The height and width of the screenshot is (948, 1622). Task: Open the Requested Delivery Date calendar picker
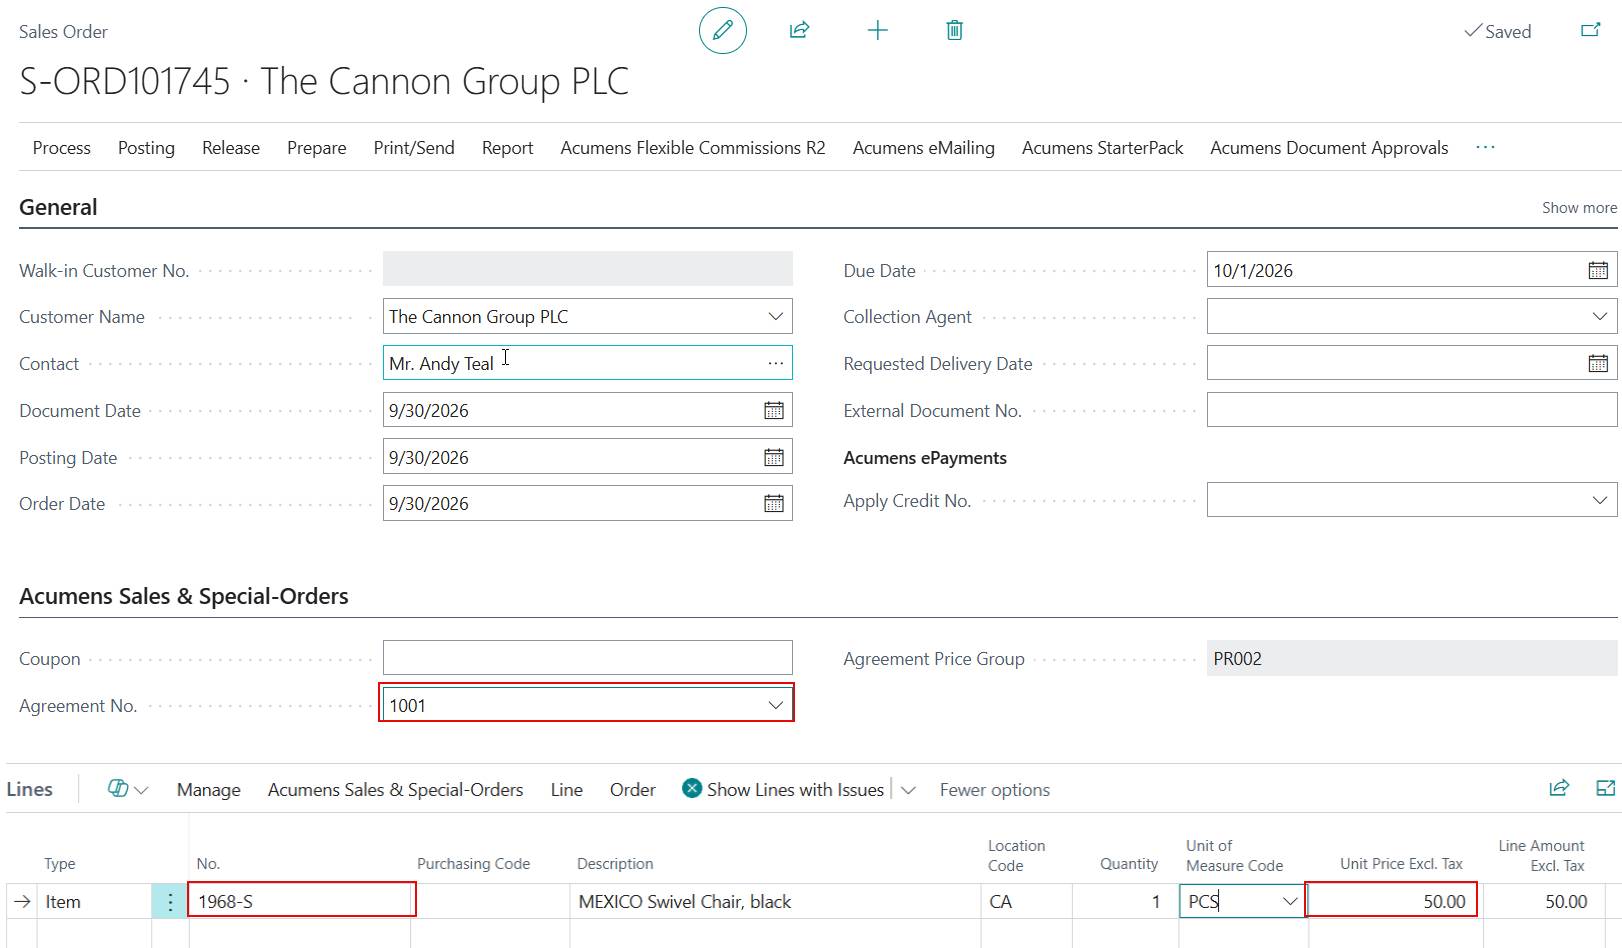(x=1598, y=363)
